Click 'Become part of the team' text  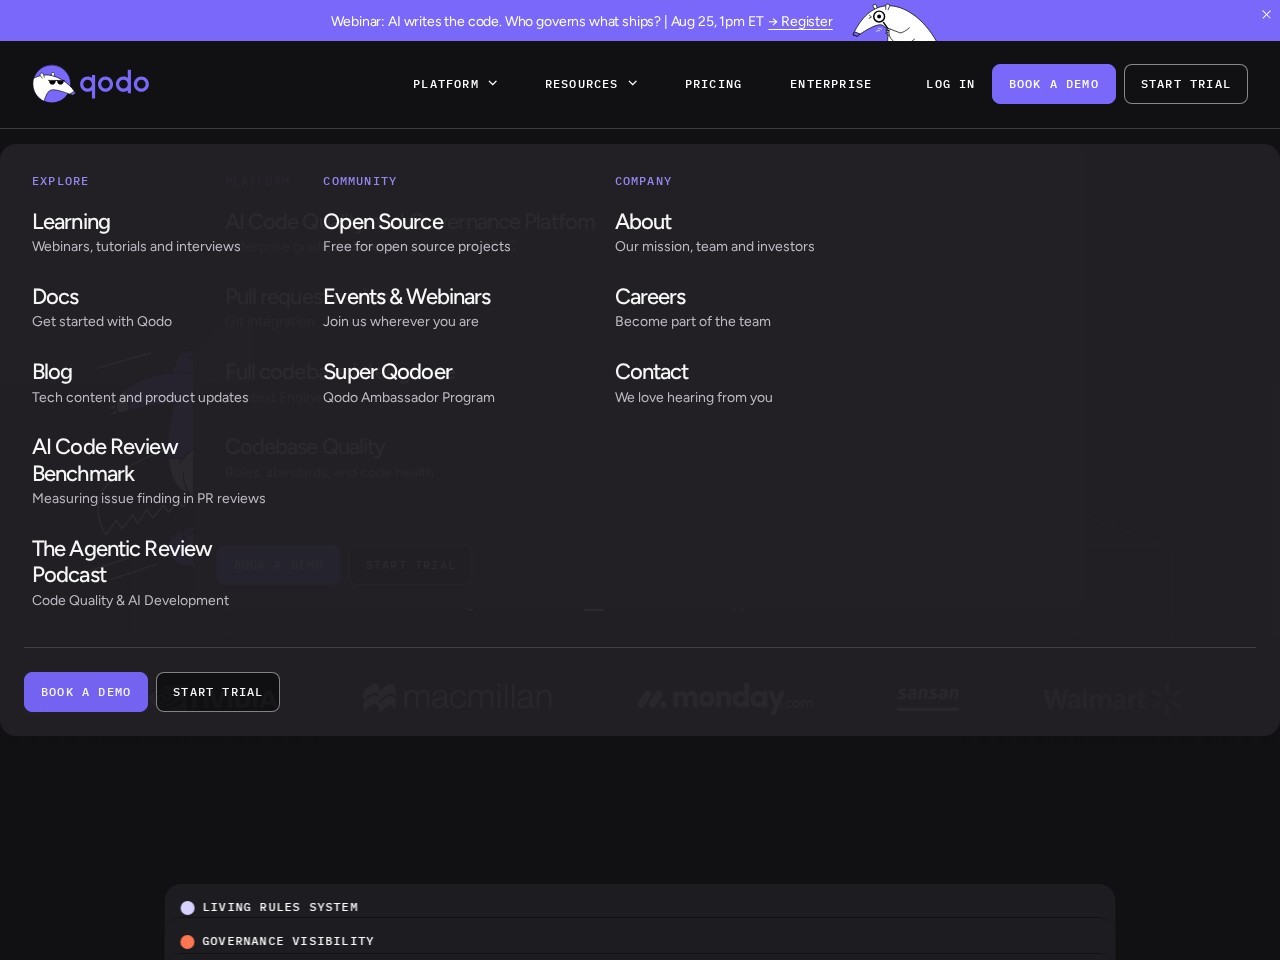[693, 321]
